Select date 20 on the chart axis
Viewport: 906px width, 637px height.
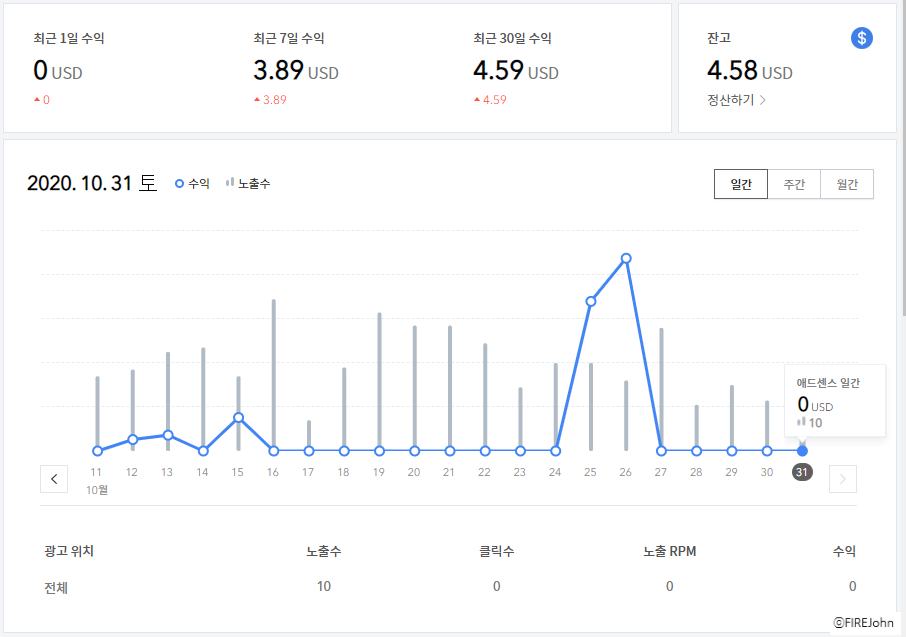point(414,472)
